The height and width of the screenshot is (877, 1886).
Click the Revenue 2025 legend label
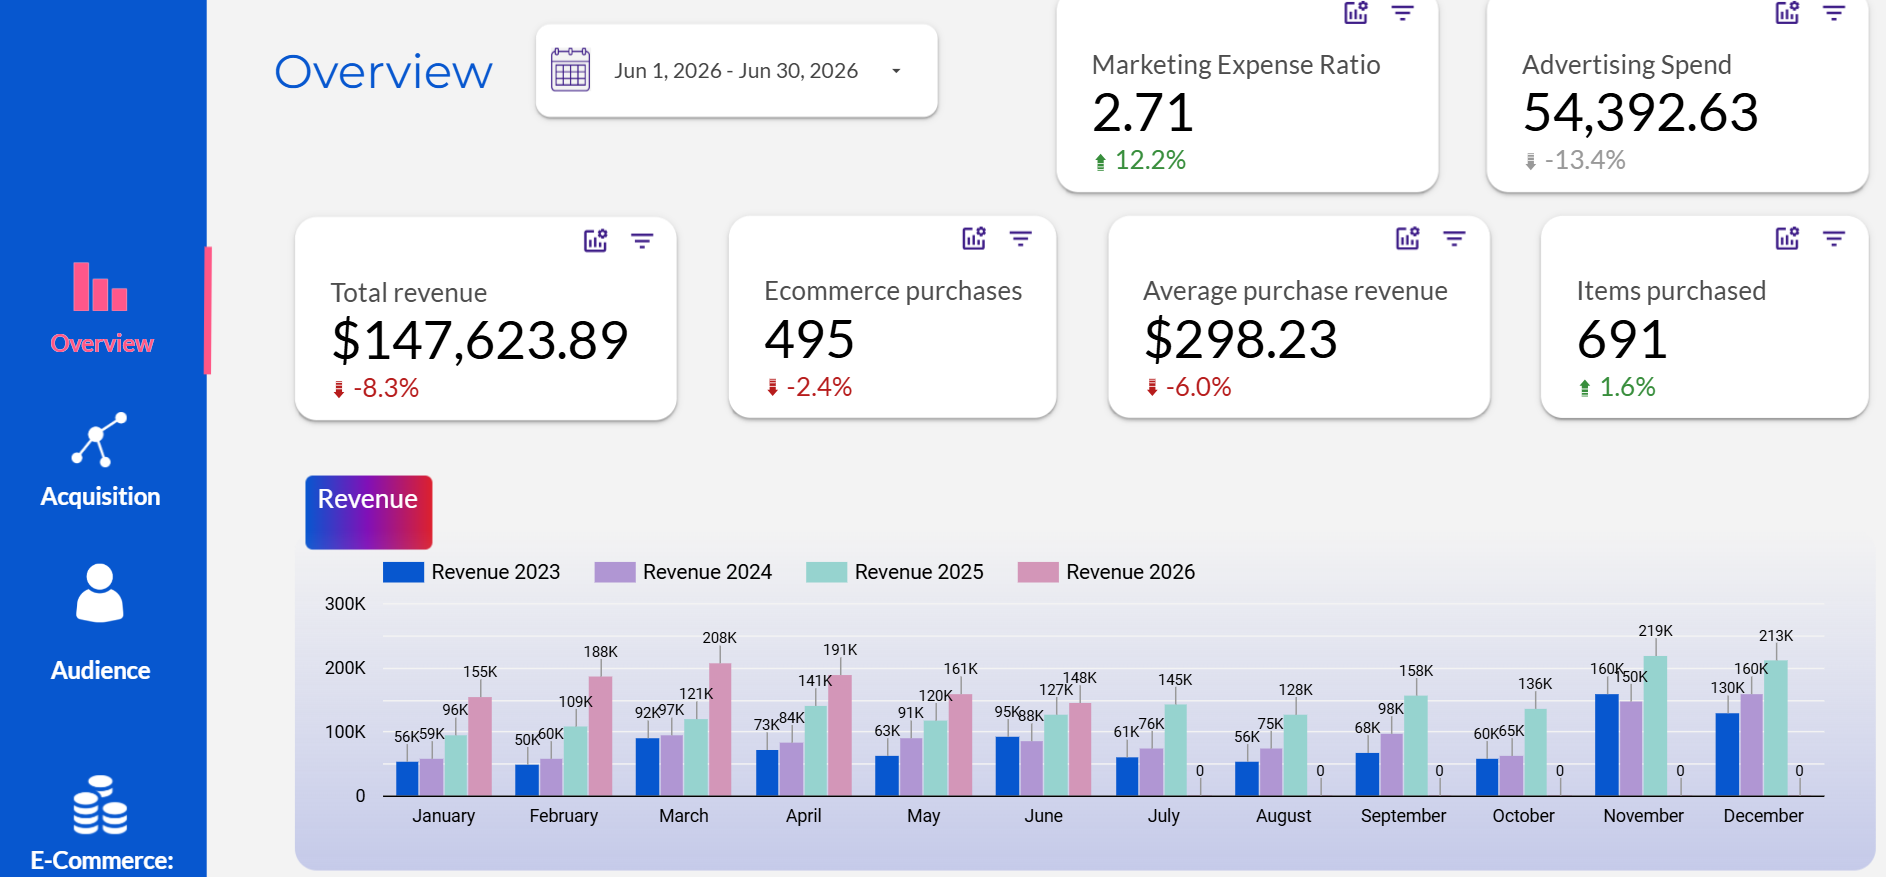919,572
